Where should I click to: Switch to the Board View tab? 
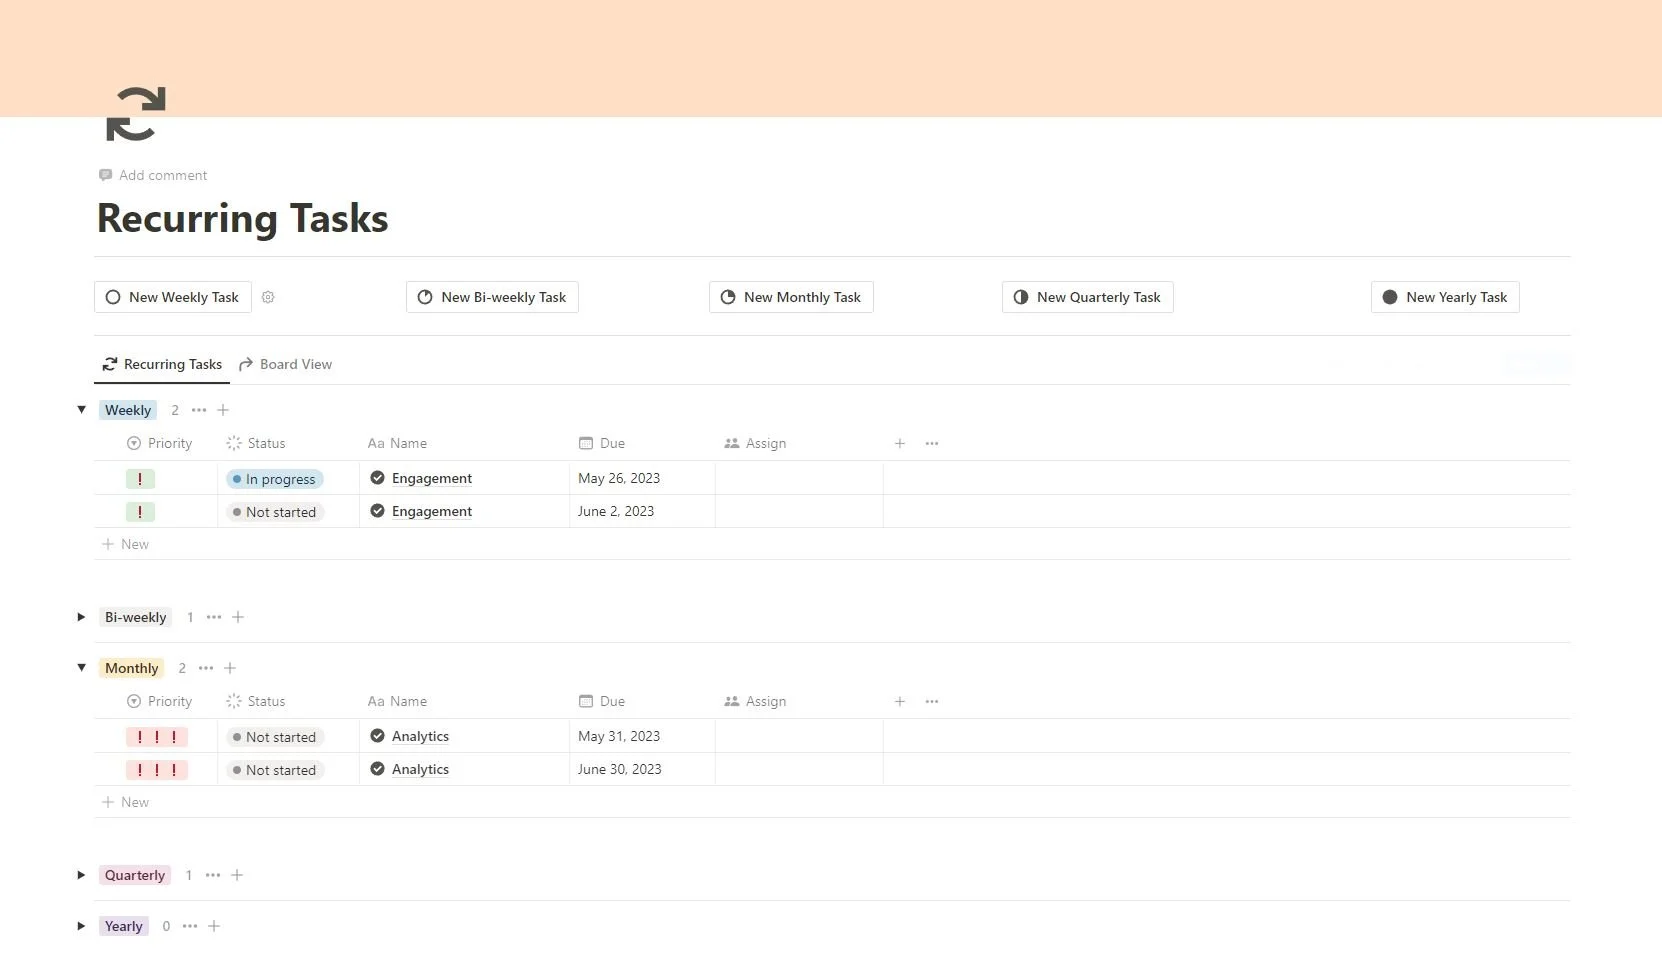click(x=285, y=364)
